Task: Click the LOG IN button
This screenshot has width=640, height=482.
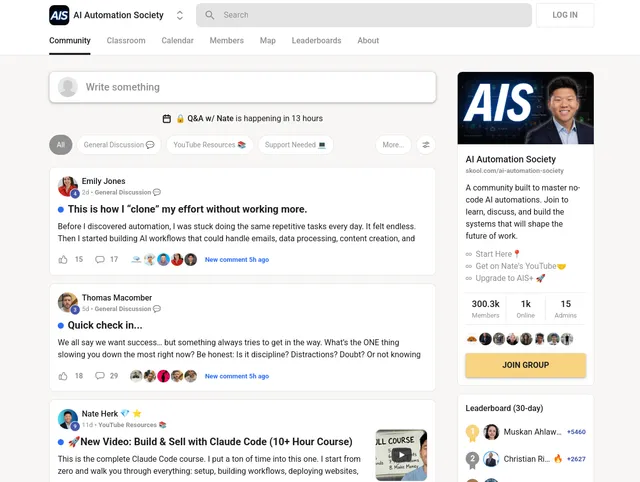Action: click(x=565, y=15)
